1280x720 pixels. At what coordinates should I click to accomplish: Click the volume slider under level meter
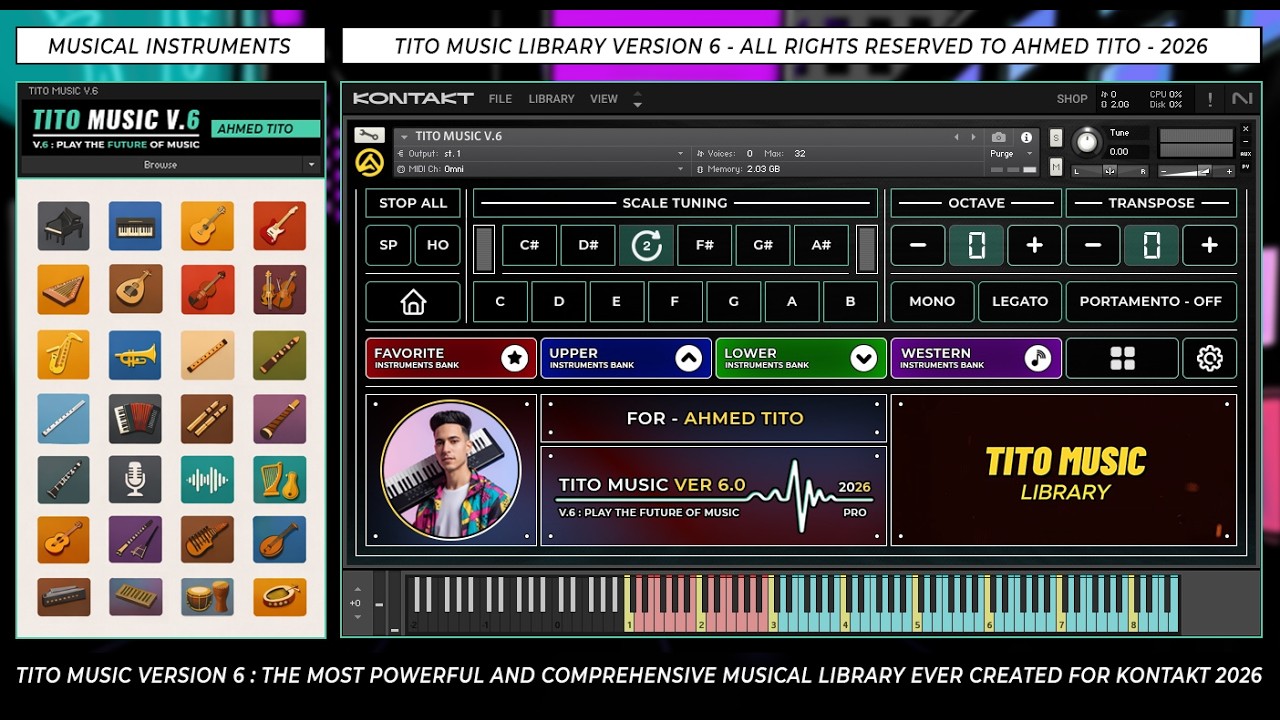click(x=1197, y=171)
